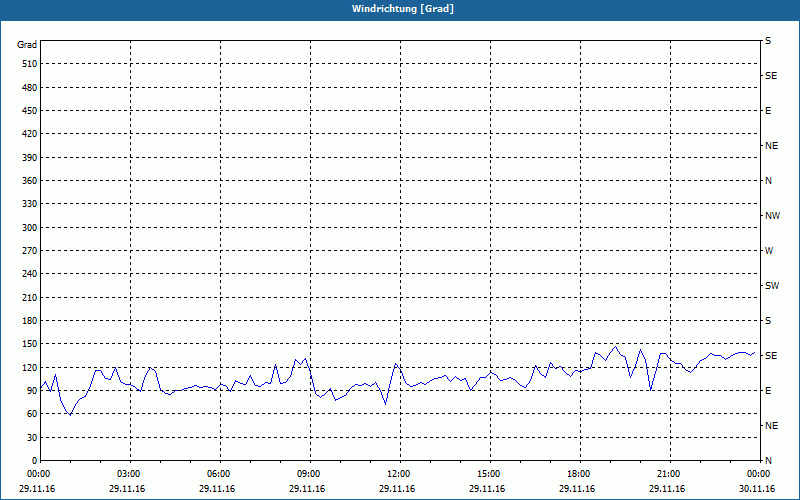Viewport: 800px width, 500px height.
Task: Select the 210 degree axis label
Action: [x=30, y=297]
